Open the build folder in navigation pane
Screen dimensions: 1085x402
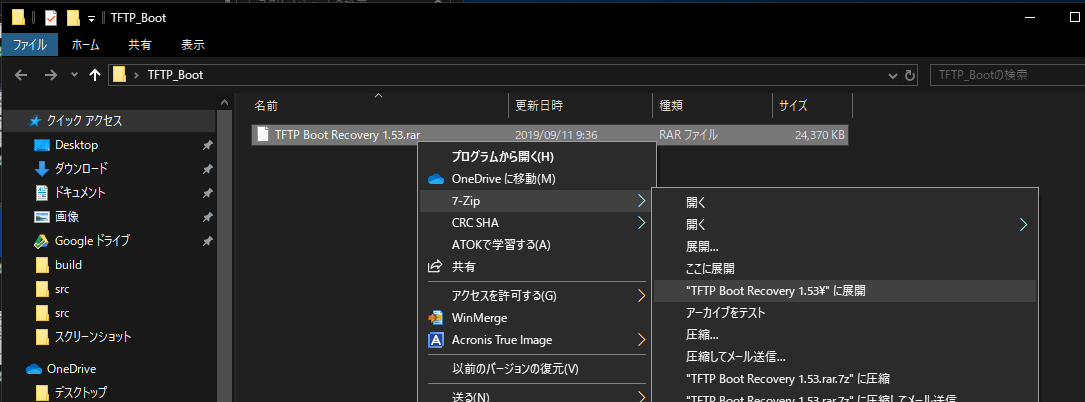69,265
